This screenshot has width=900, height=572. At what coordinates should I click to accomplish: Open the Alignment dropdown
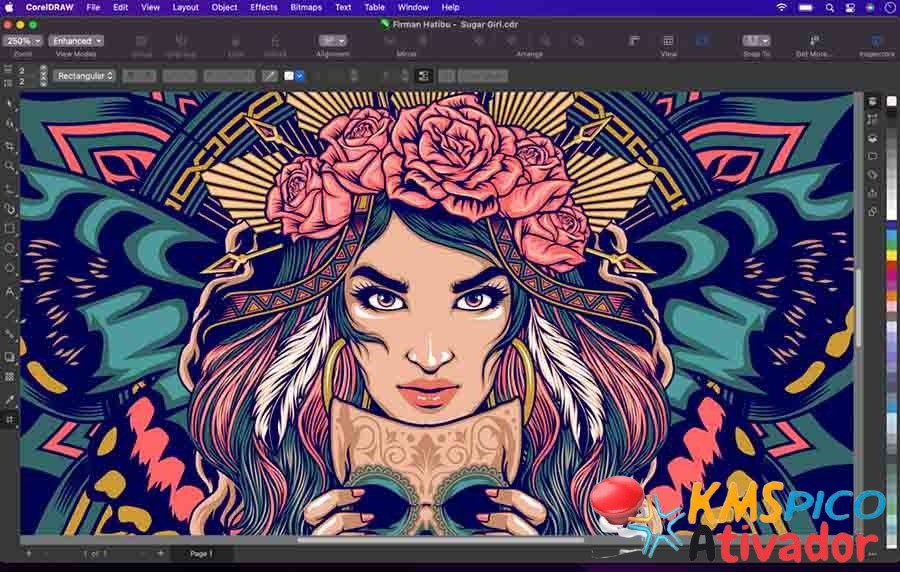tap(333, 41)
